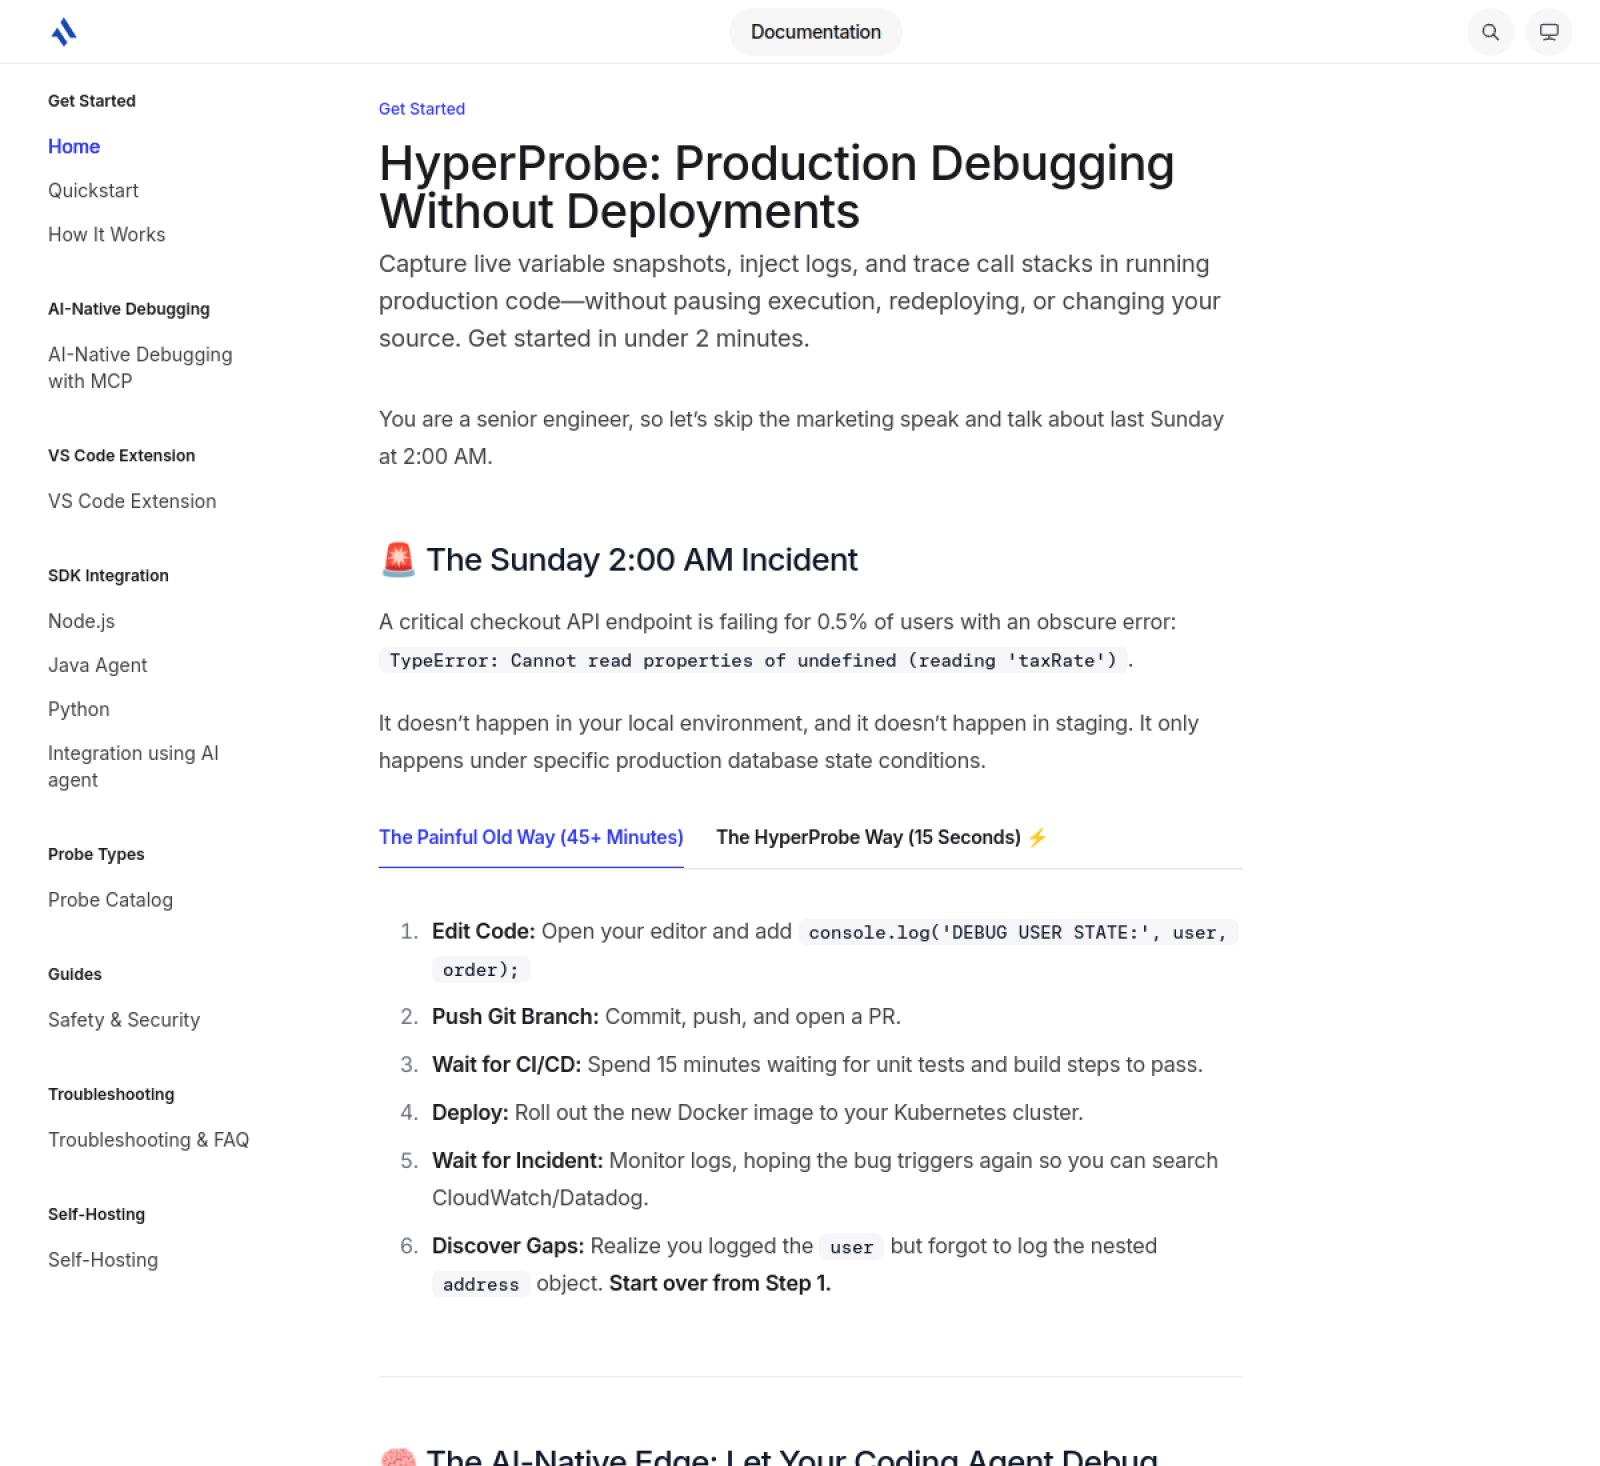The height and width of the screenshot is (1466, 1600).
Task: Open AI-Native Debugging with MCP page
Action: [140, 367]
